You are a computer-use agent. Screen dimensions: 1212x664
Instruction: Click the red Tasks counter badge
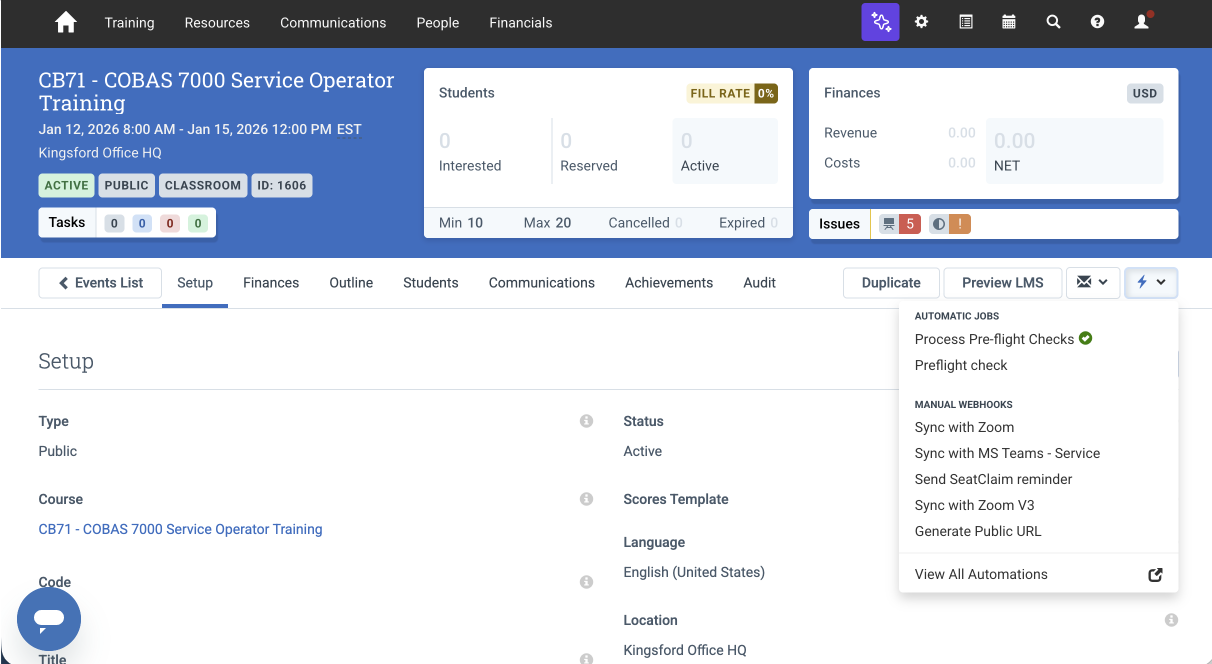[170, 223]
